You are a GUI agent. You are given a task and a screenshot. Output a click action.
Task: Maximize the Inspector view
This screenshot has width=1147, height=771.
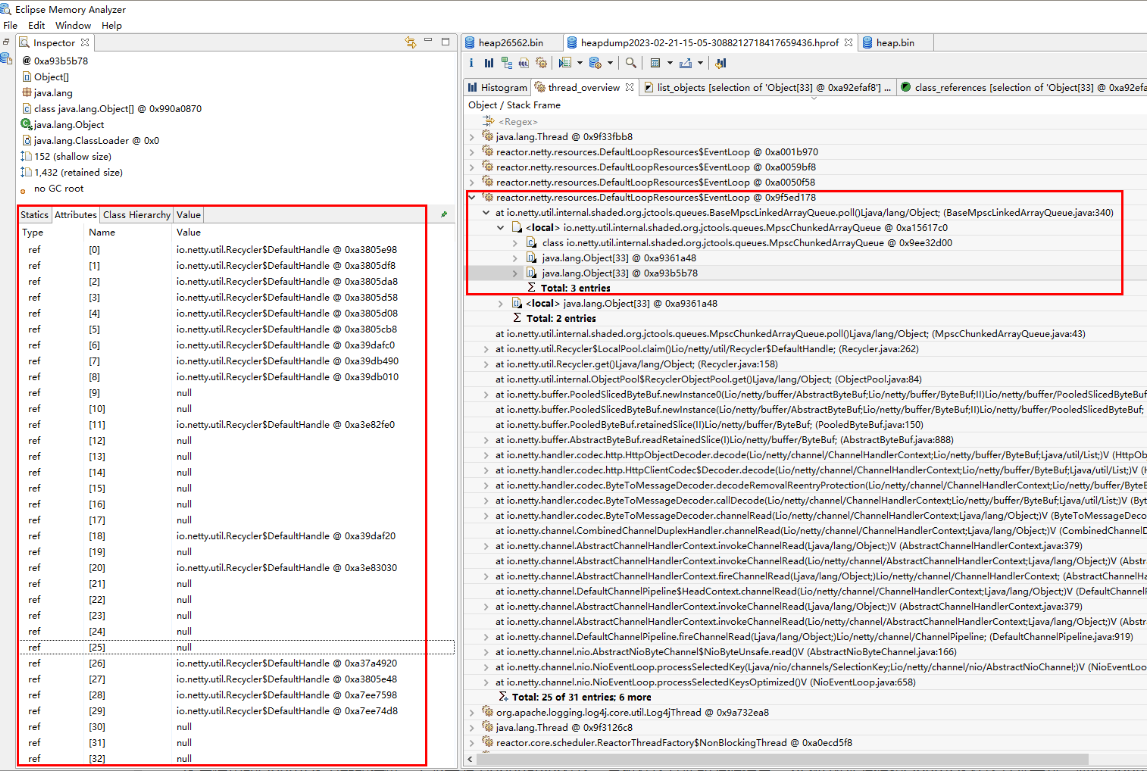point(445,42)
